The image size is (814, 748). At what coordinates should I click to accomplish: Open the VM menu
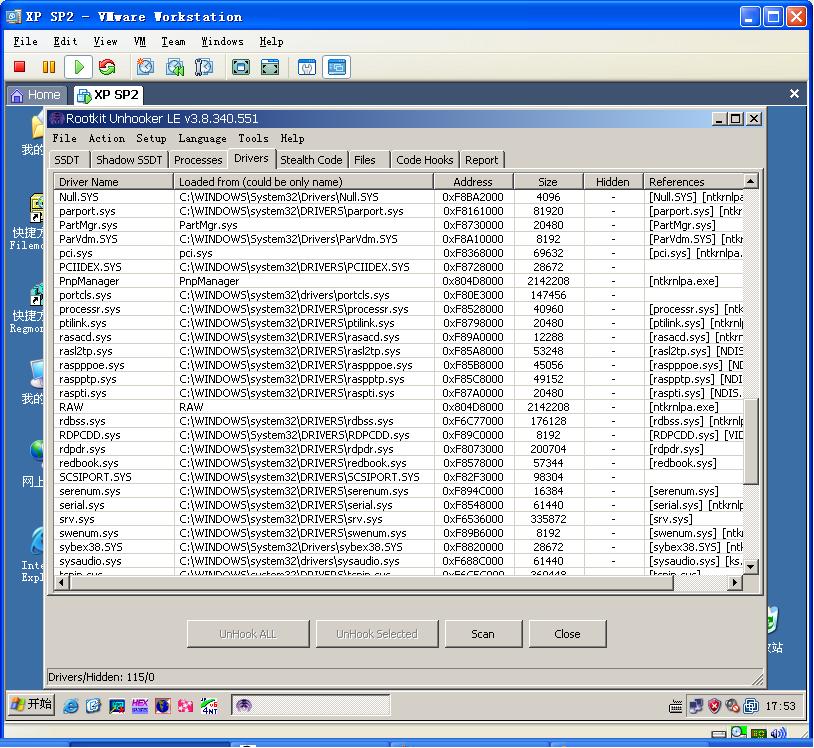pos(140,42)
